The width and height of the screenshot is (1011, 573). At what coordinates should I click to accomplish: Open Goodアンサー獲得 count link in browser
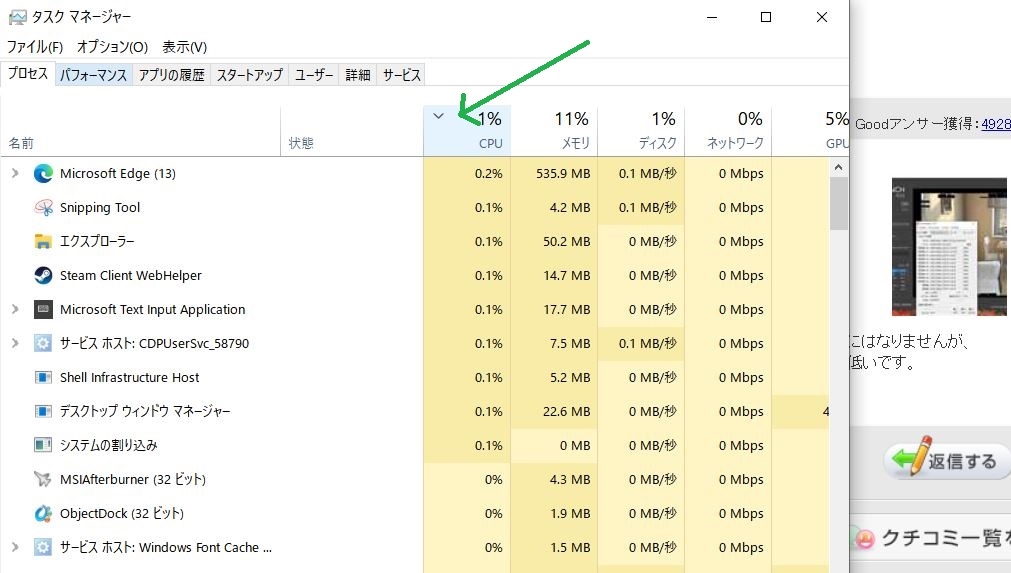[x=996, y=124]
